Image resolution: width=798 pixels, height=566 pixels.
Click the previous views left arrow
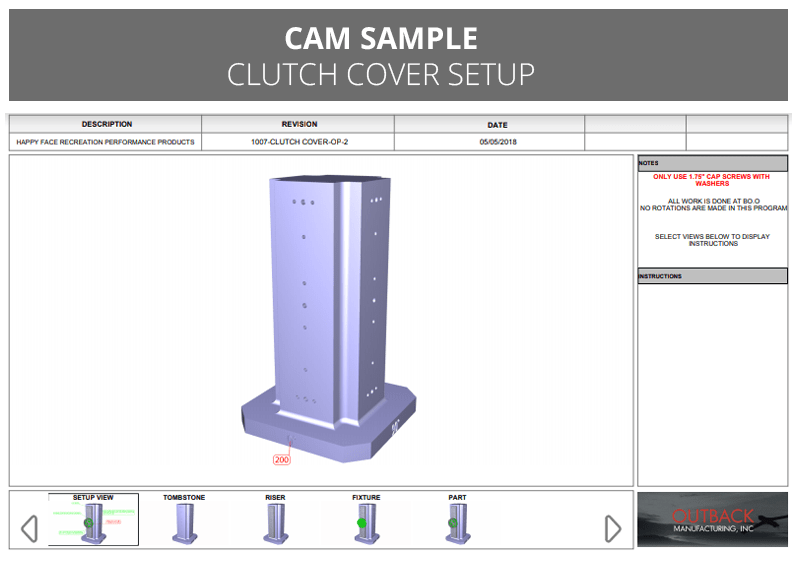[x=29, y=528]
